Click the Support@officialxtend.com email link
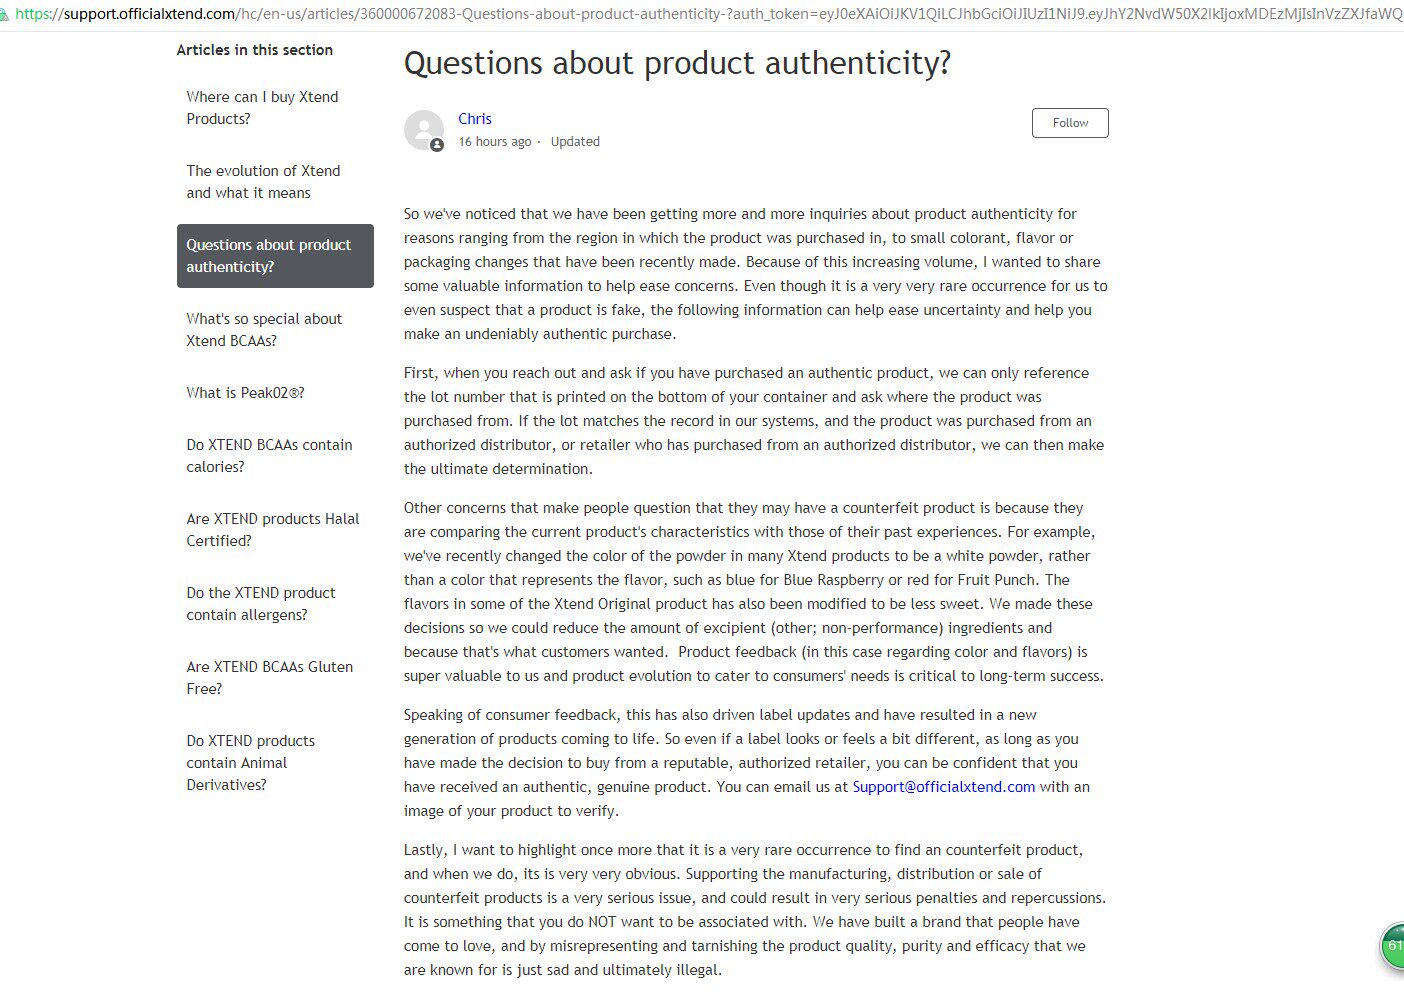Image resolution: width=1404 pixels, height=992 pixels. [x=943, y=787]
